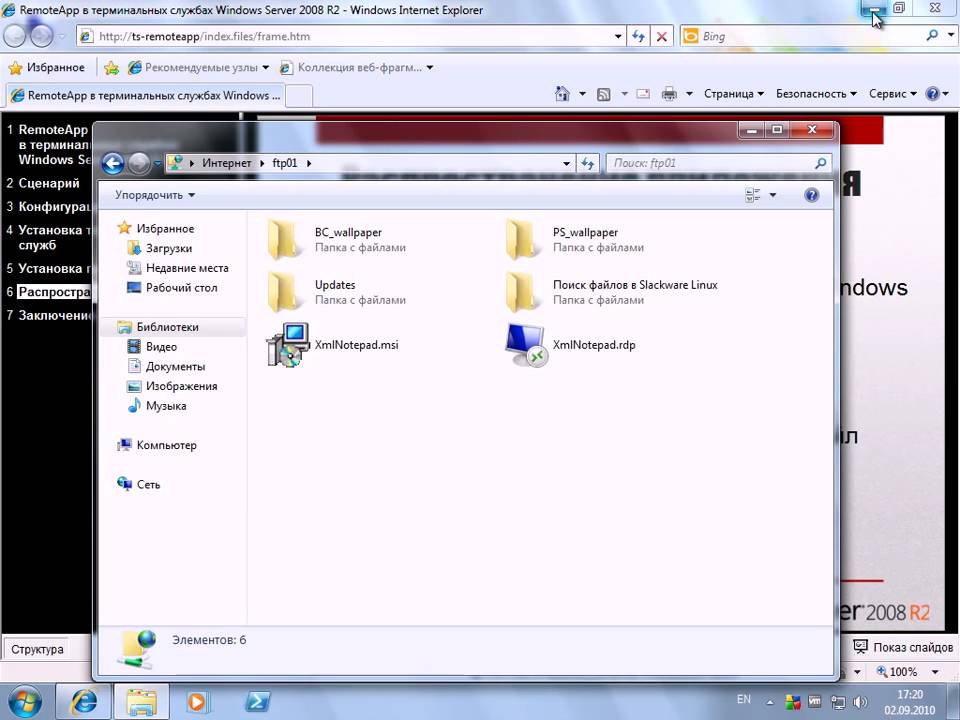Open the Упорядочить dropdown menu
Viewport: 960px width, 720px height.
(155, 195)
